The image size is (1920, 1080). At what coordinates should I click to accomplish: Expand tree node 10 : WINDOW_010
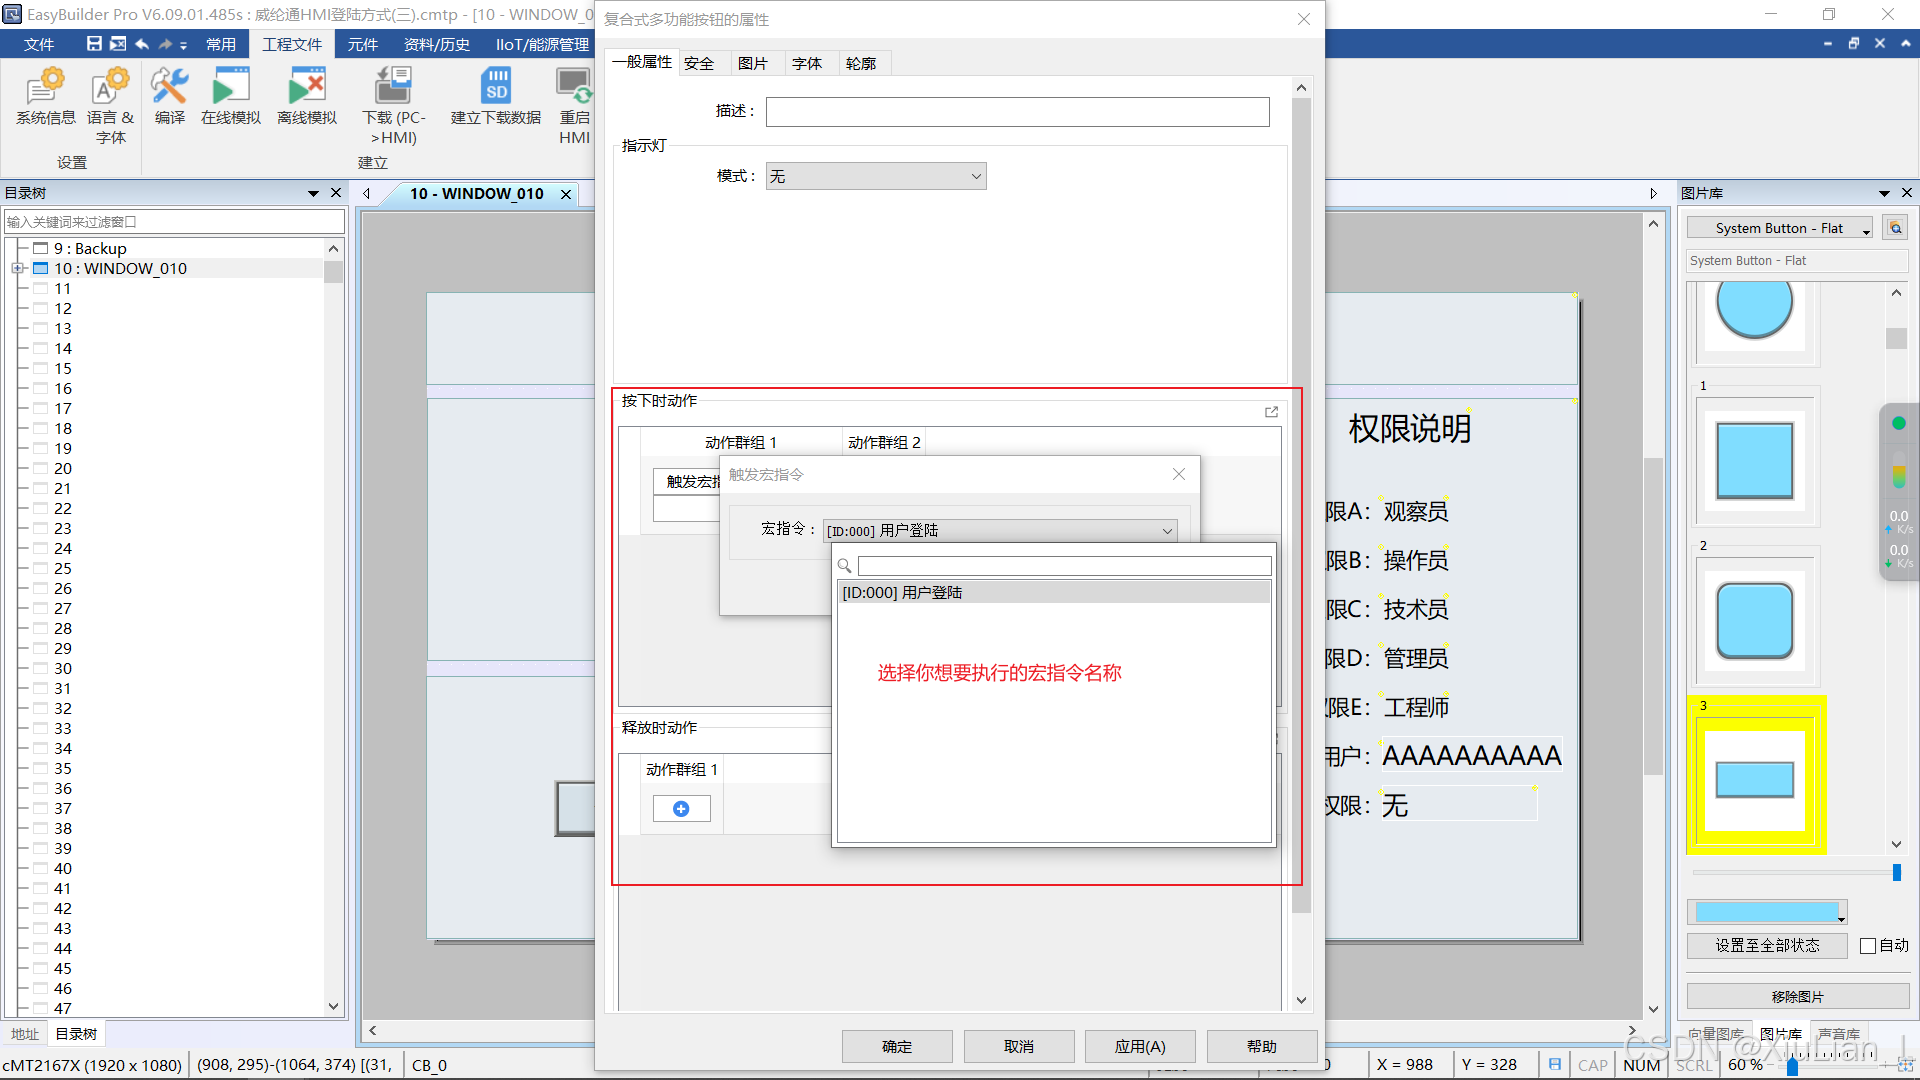17,269
